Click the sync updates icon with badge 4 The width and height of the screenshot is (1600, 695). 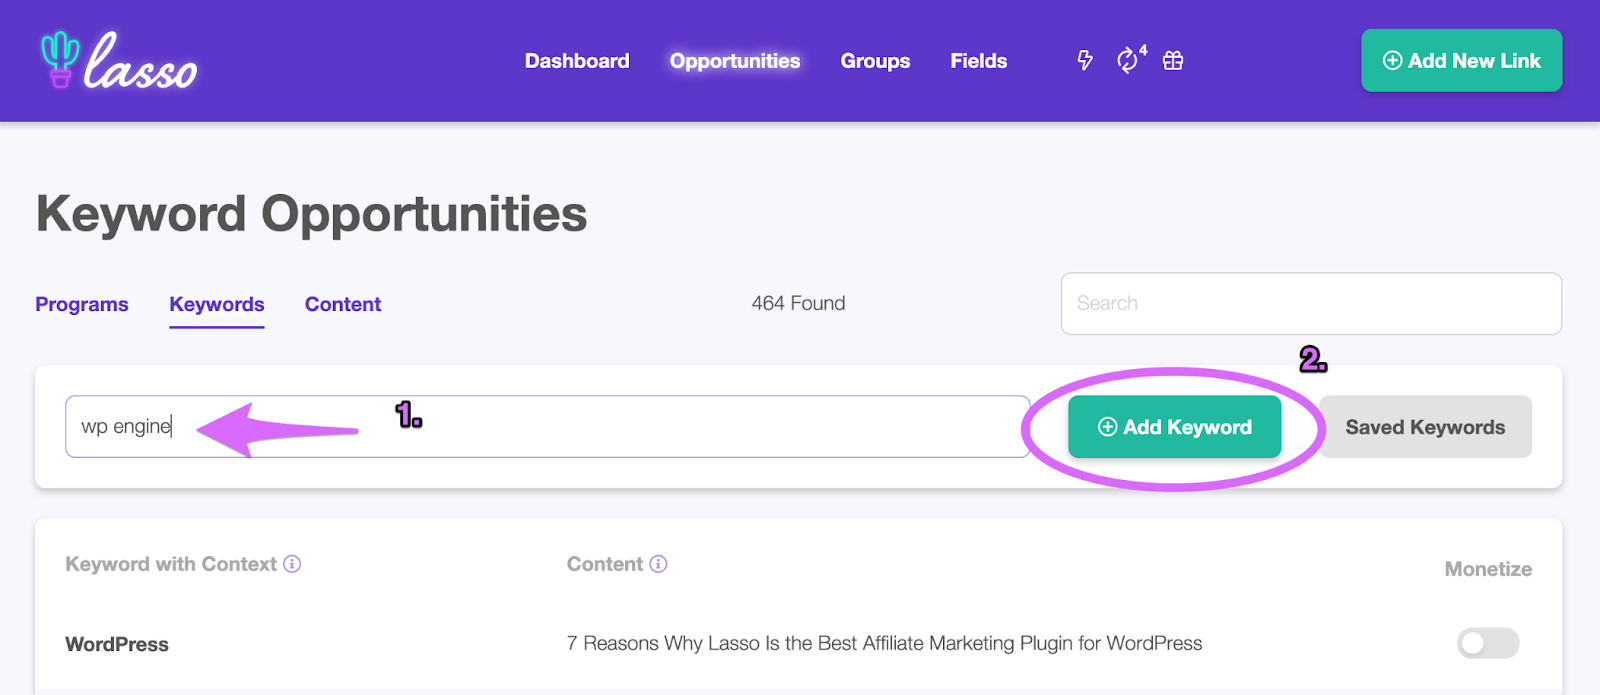[1130, 60]
